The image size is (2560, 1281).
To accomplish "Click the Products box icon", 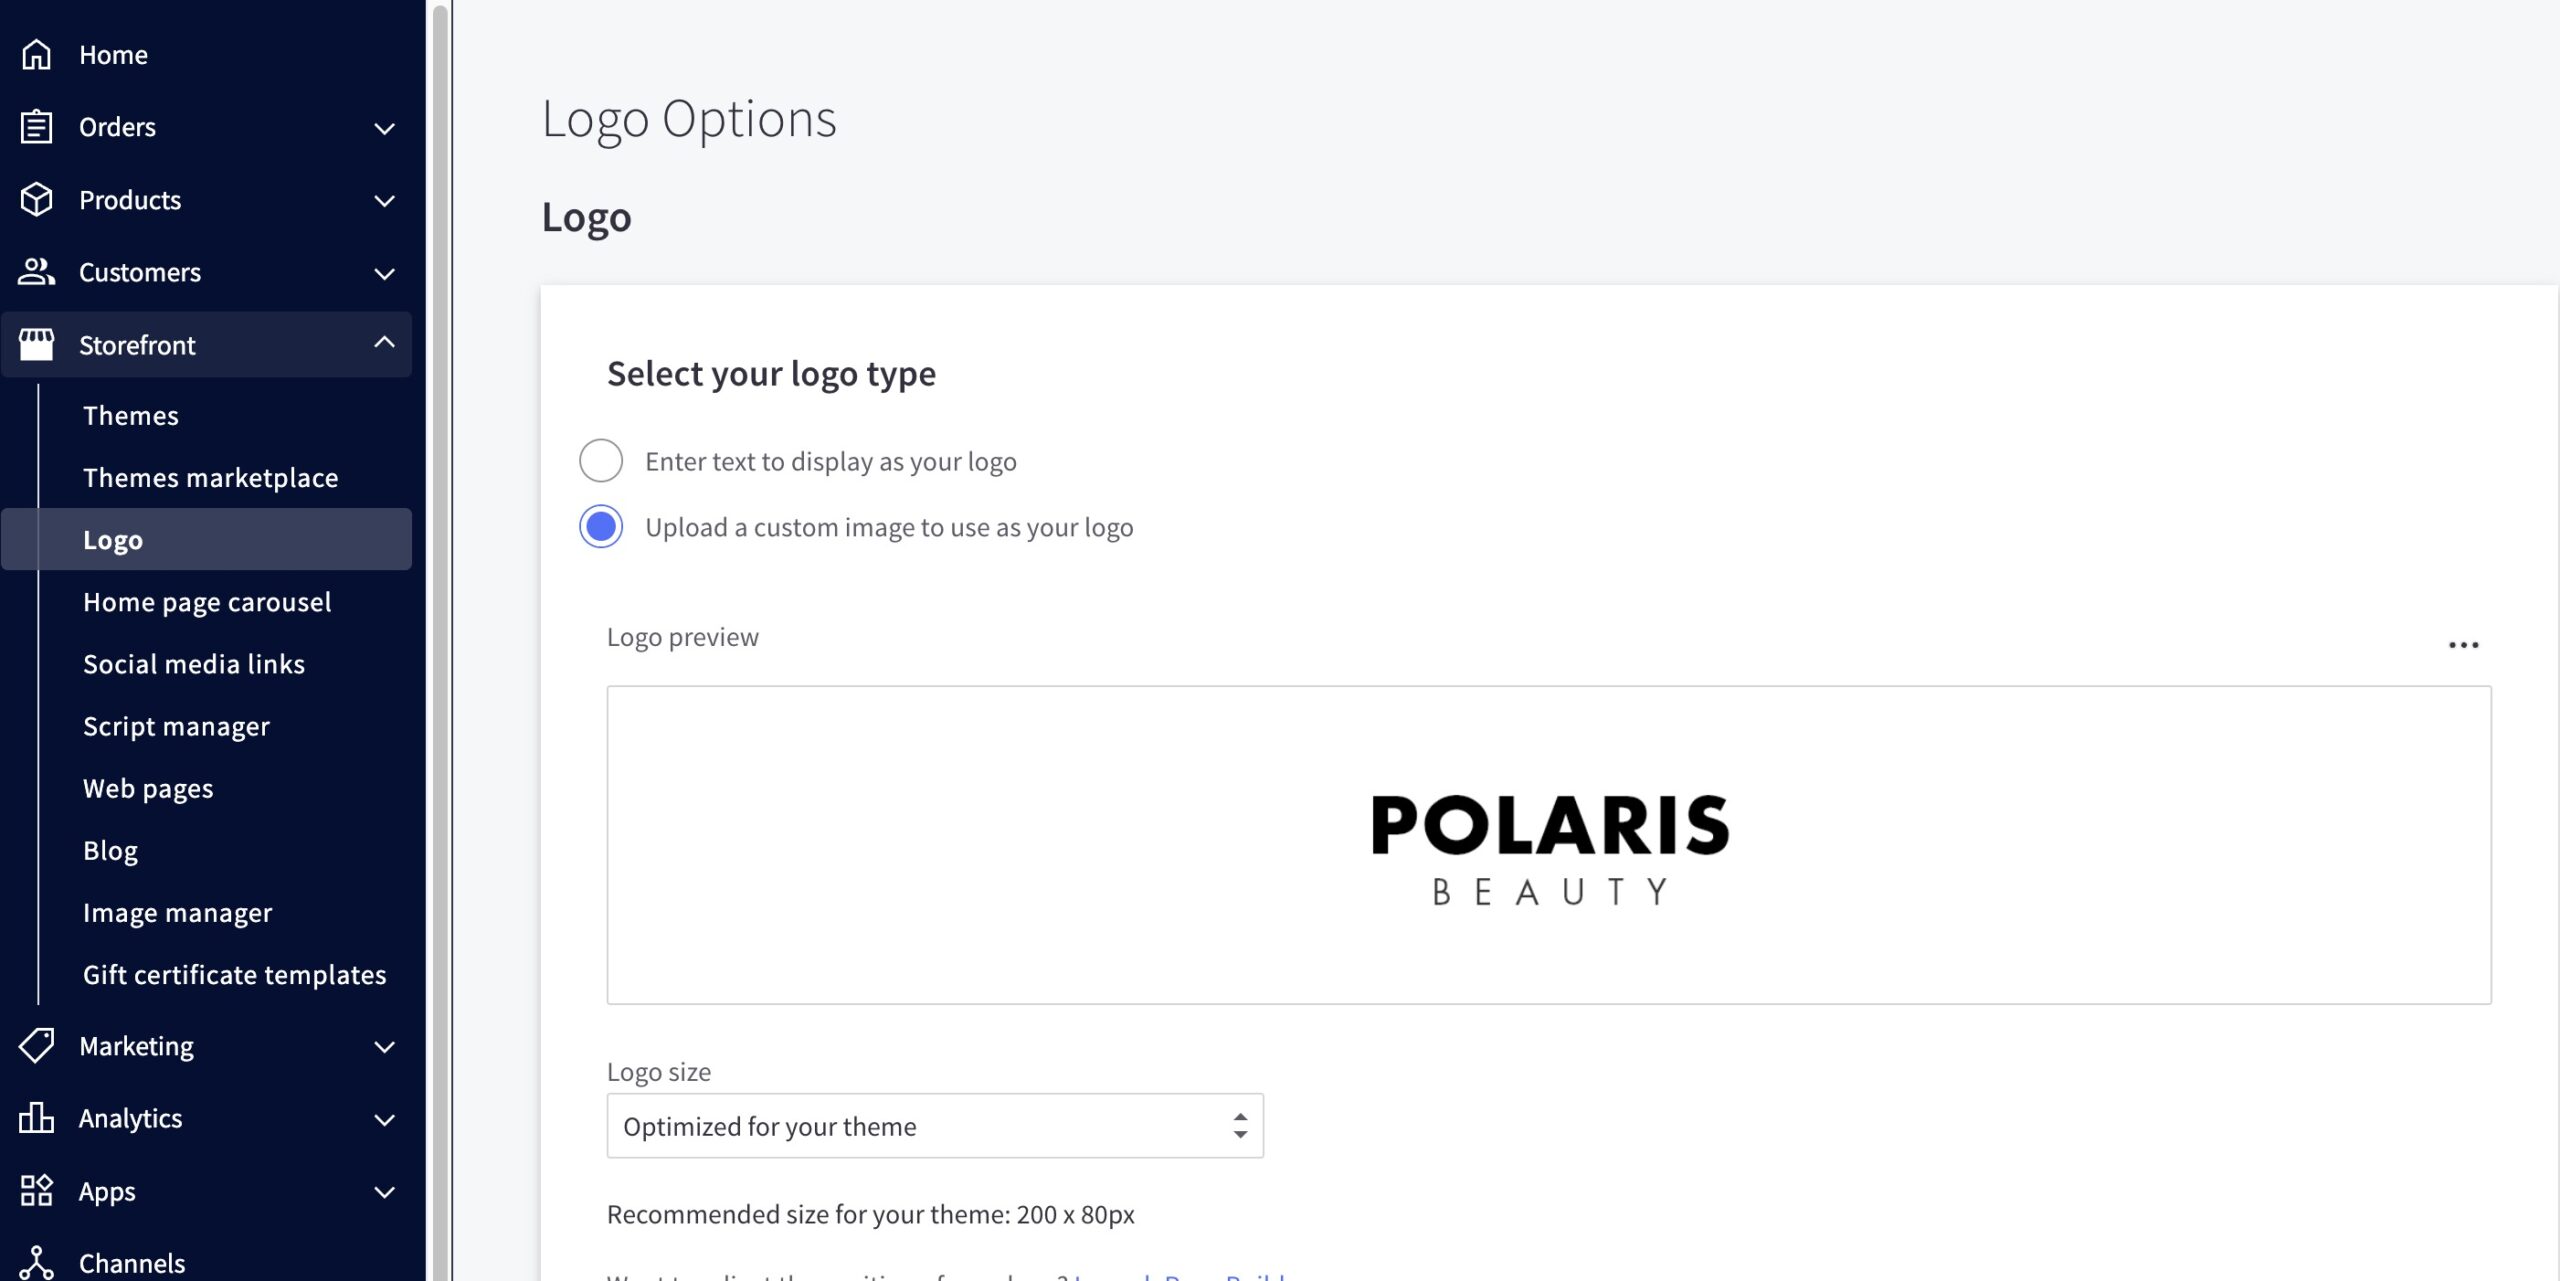I will pyautogui.click(x=36, y=200).
